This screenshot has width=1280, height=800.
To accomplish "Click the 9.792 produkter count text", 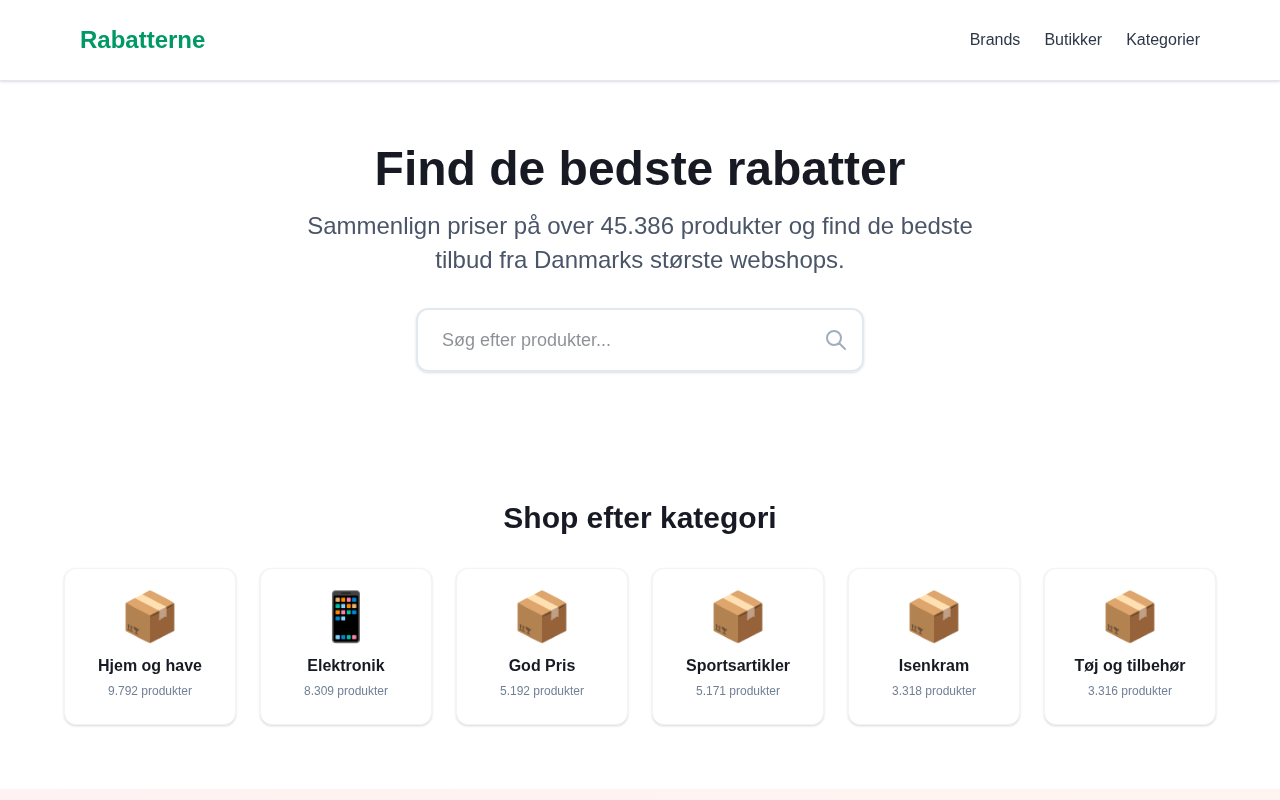I will coord(150,691).
